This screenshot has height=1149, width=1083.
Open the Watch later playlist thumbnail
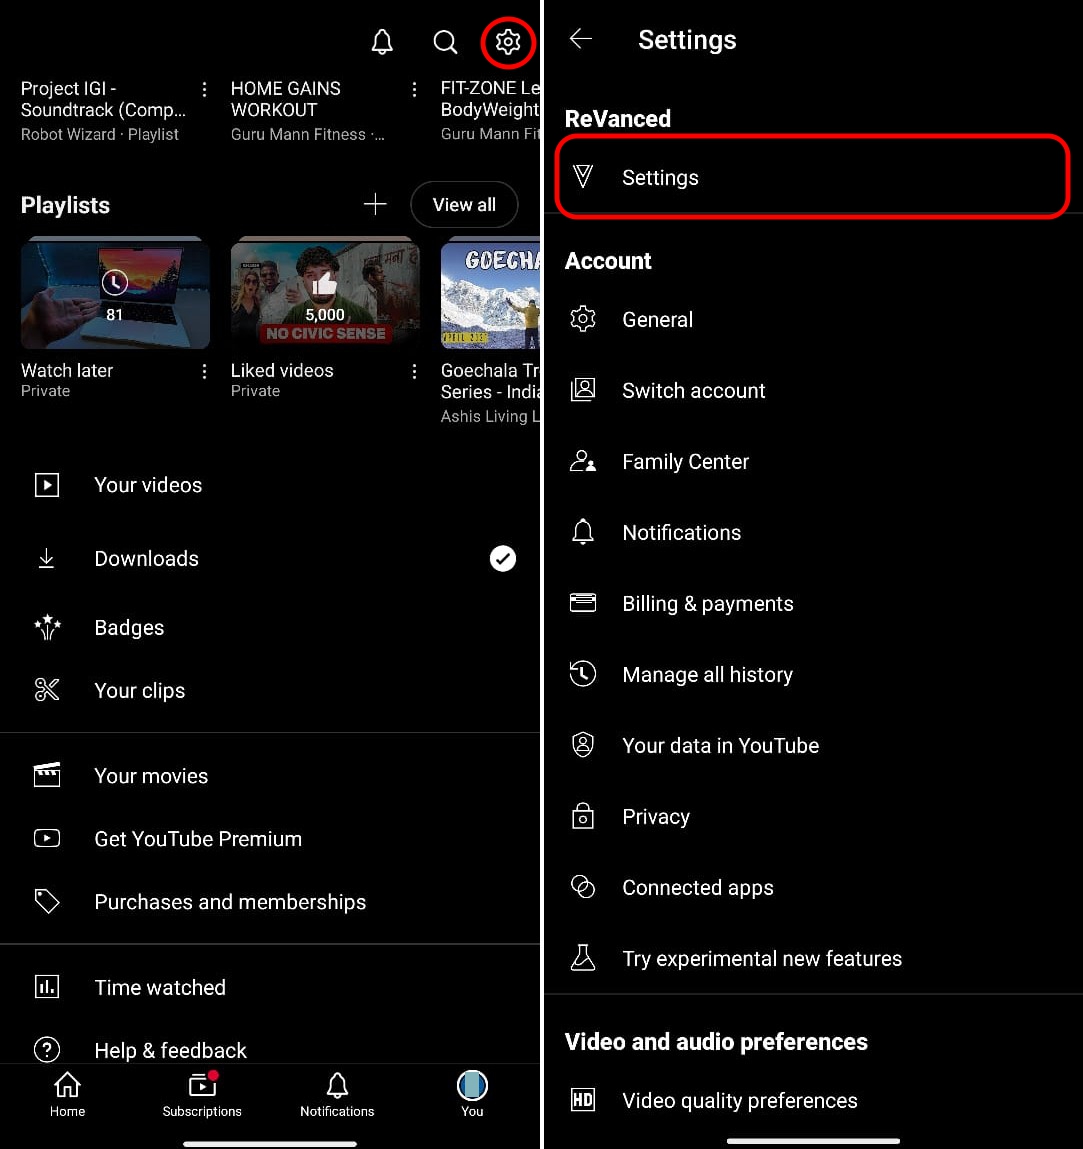[115, 294]
